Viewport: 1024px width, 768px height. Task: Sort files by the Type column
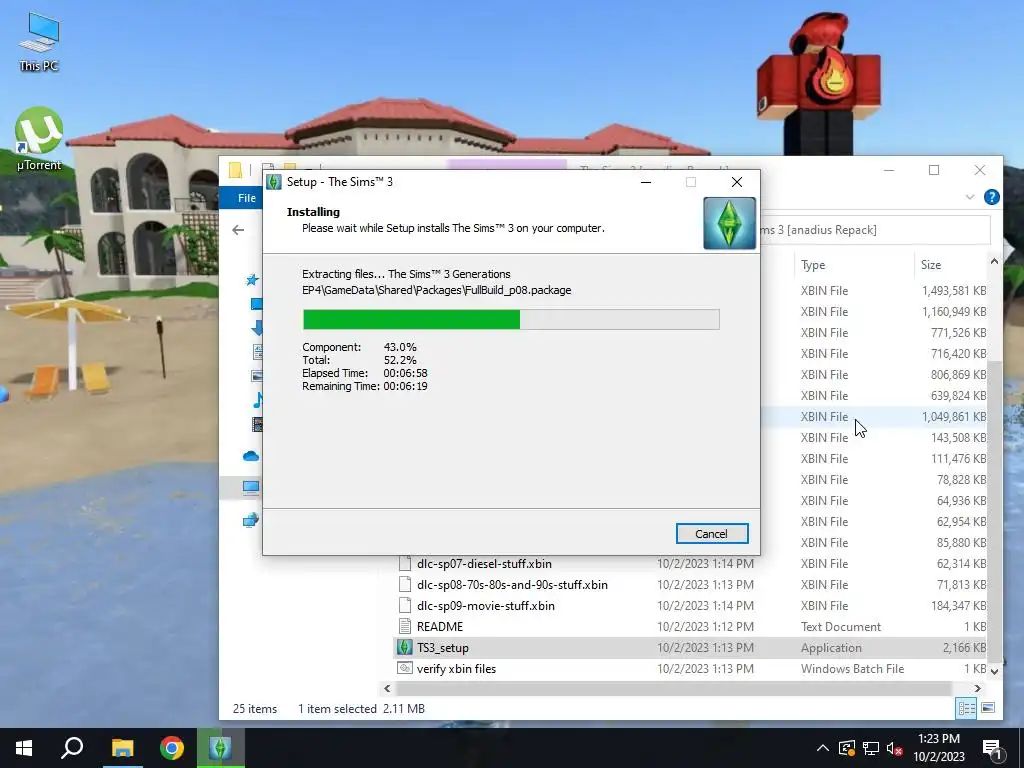(813, 264)
